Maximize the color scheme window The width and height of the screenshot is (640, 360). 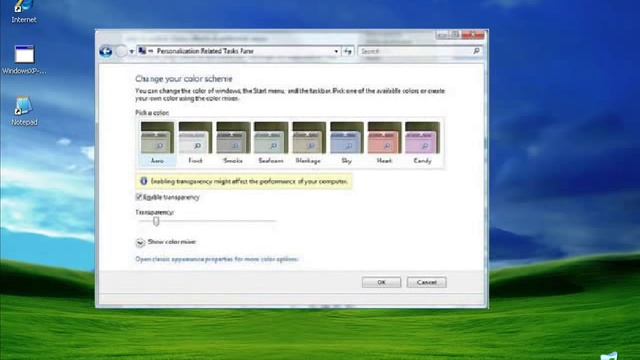[455, 36]
